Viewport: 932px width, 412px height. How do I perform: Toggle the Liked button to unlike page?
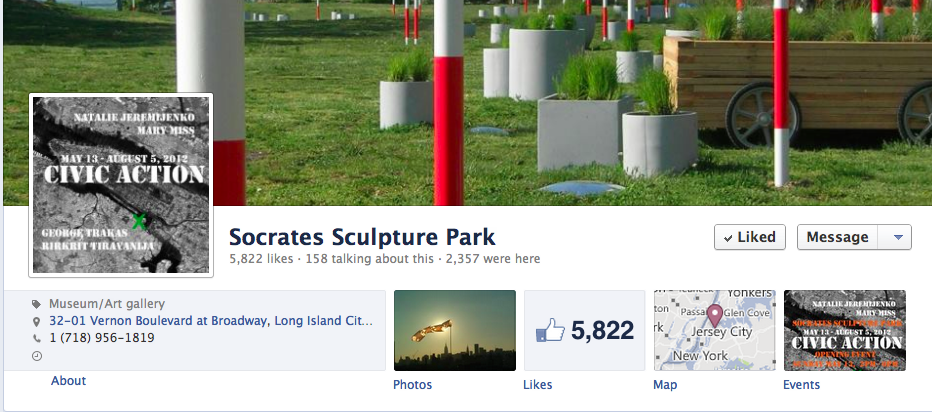[750, 237]
